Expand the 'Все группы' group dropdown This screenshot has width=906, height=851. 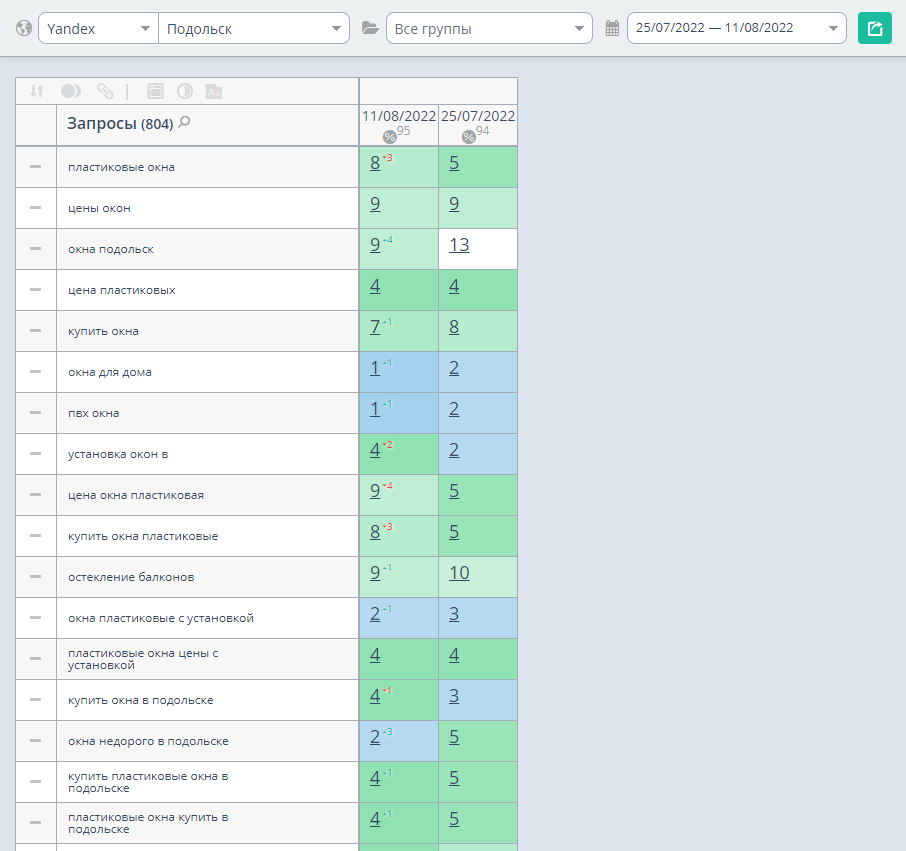point(488,29)
